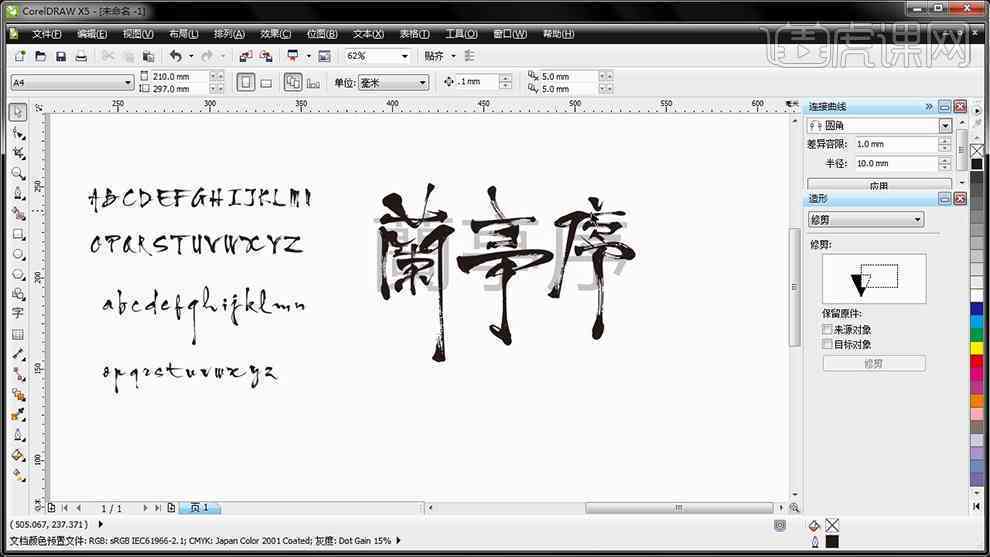Click the page width 210.0 mm field
990x557 pixels.
[179, 76]
